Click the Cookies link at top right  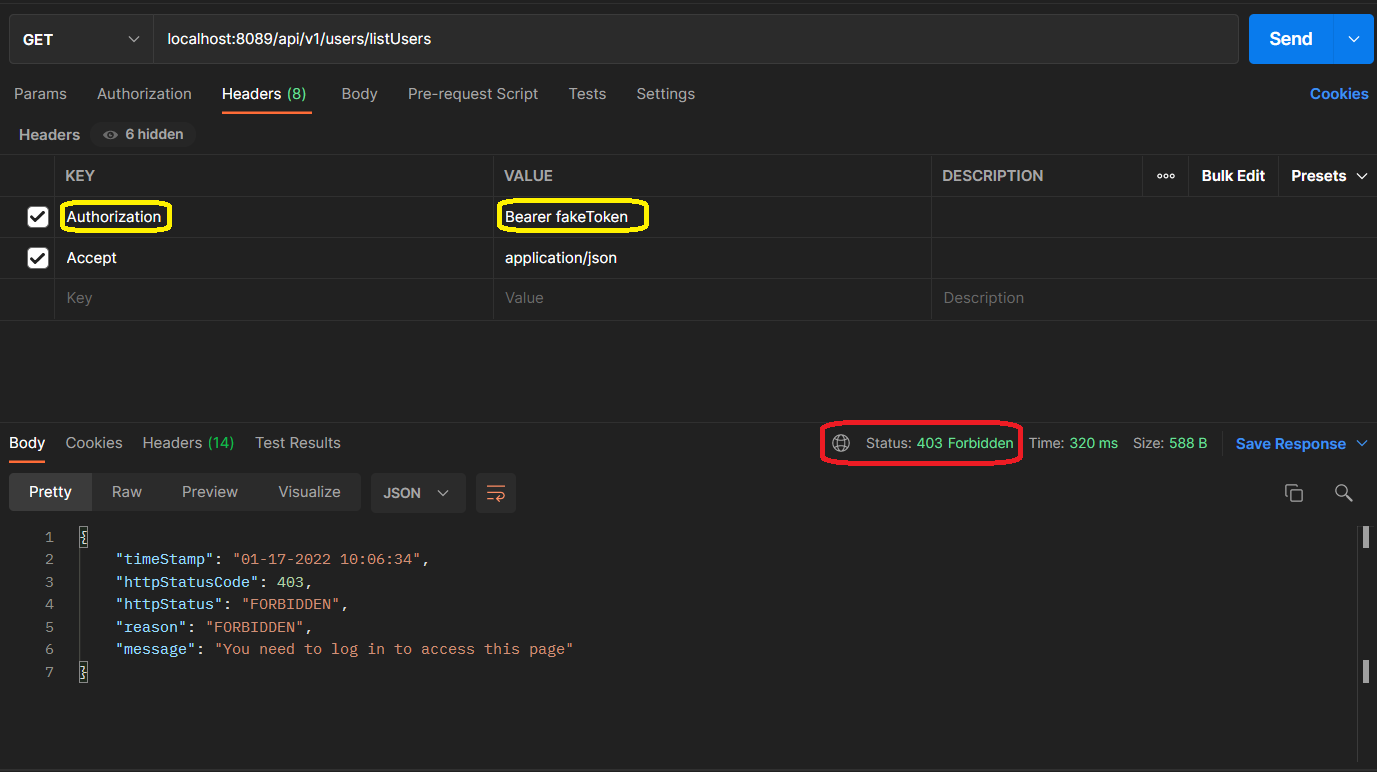(1338, 94)
